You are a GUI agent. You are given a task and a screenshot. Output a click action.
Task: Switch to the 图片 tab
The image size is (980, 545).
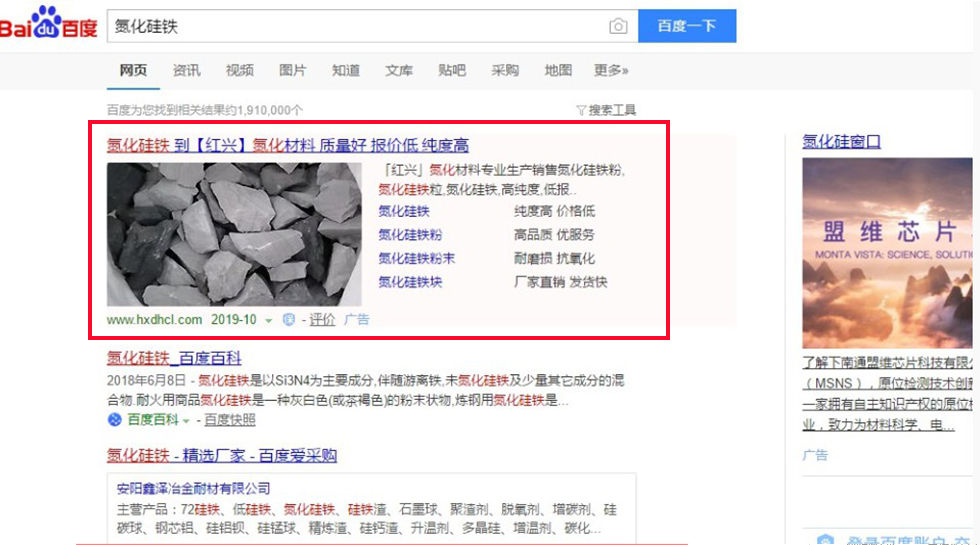pyautogui.click(x=292, y=70)
